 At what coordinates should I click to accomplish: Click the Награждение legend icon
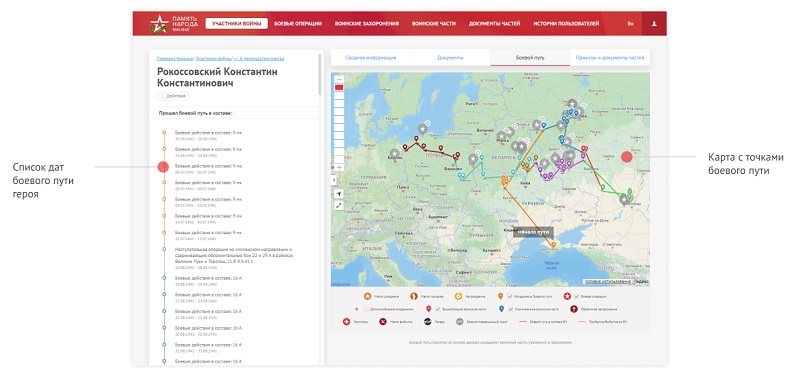click(458, 296)
